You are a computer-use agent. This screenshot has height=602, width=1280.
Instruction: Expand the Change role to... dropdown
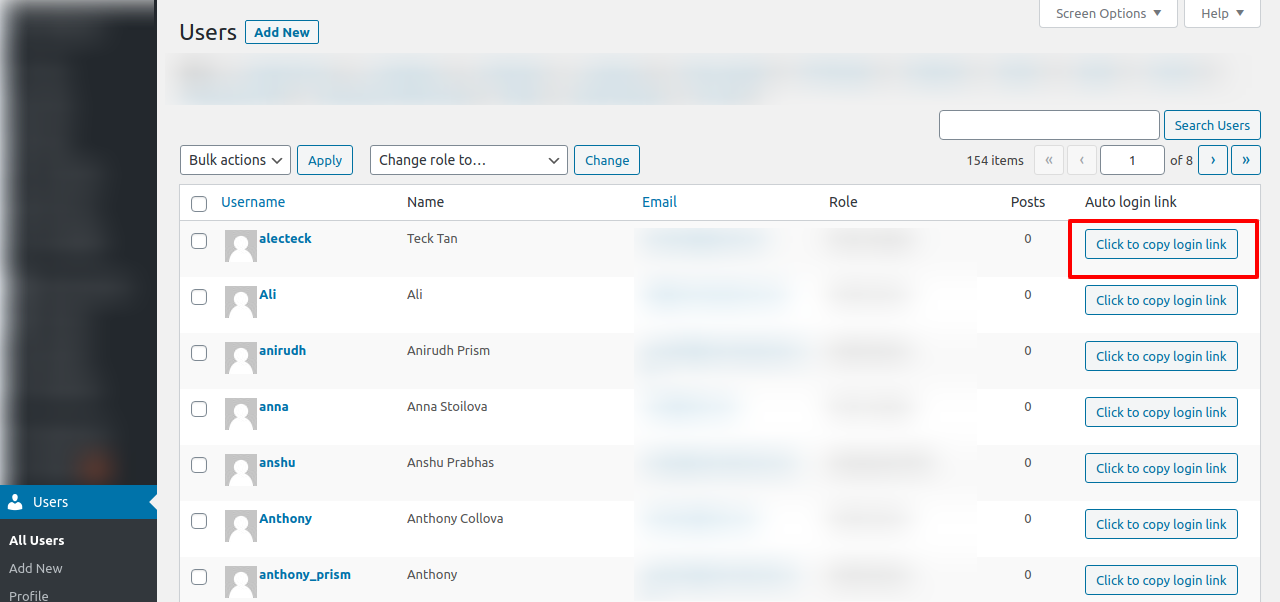pos(468,160)
